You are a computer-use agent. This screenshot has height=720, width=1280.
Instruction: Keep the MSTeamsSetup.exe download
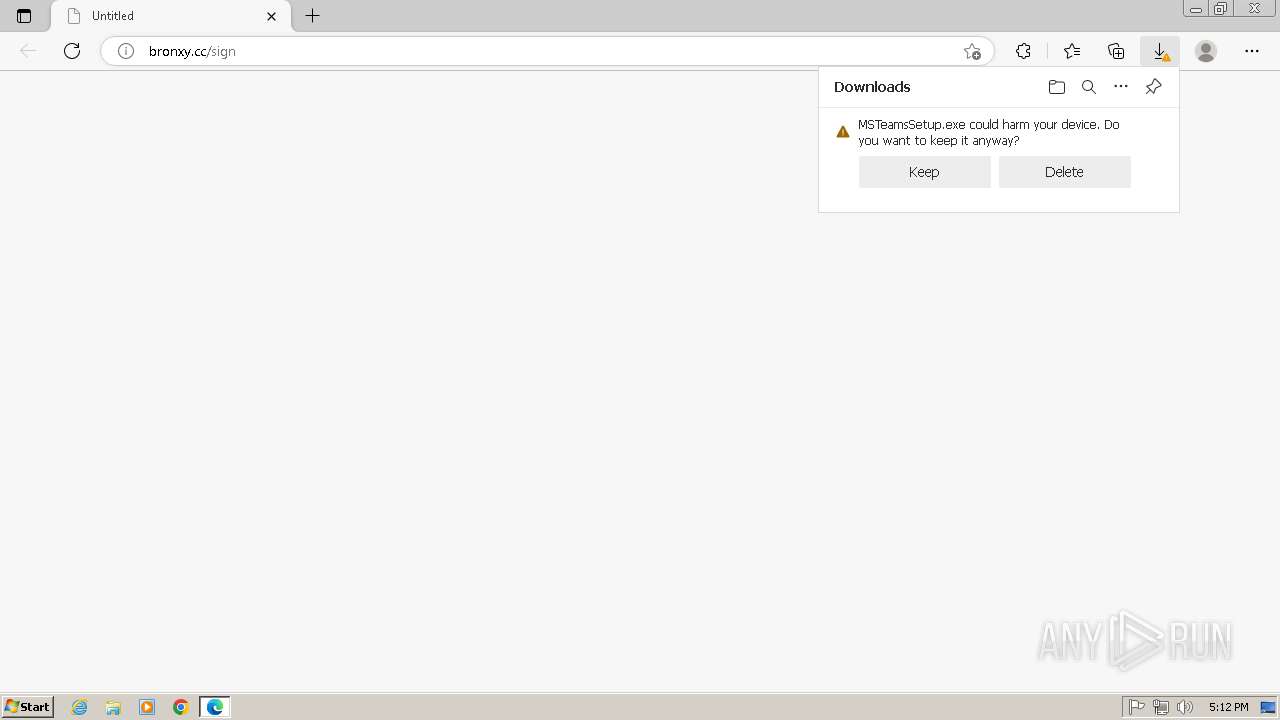pyautogui.click(x=924, y=172)
